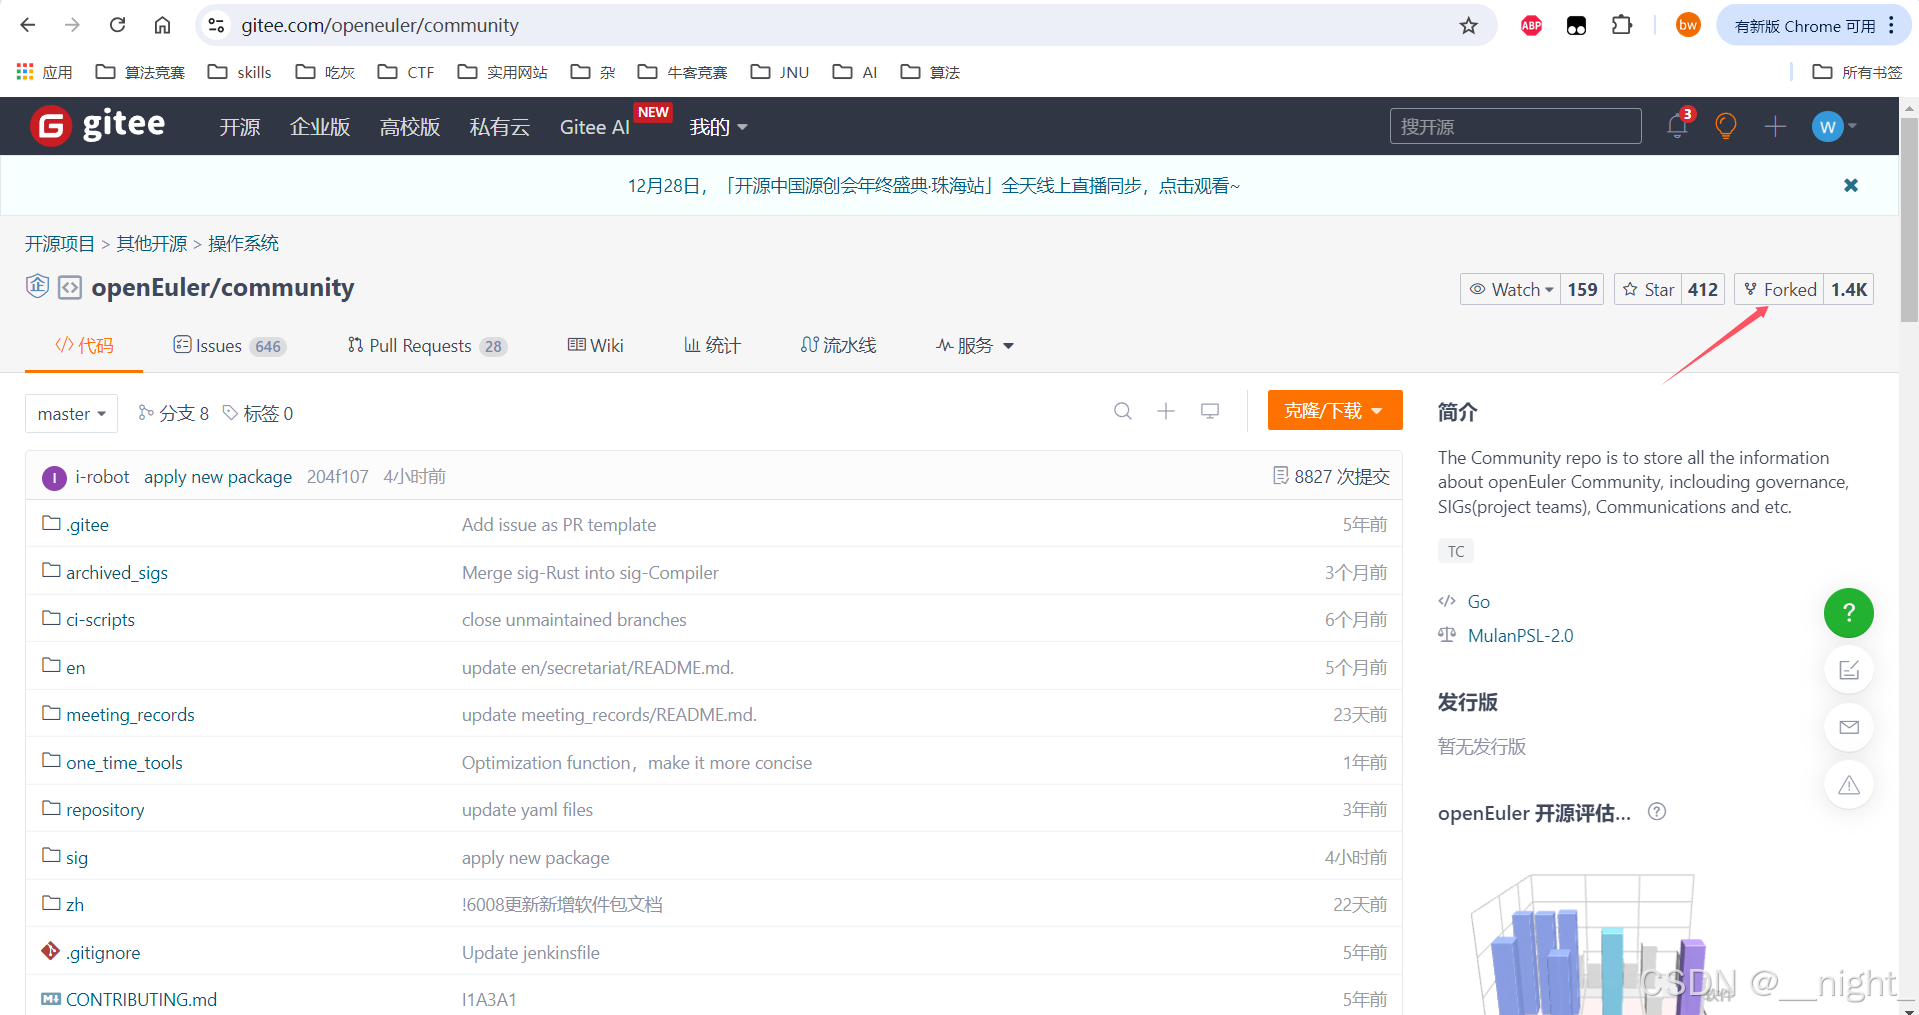Switch to the 代码 tab

(x=84, y=345)
